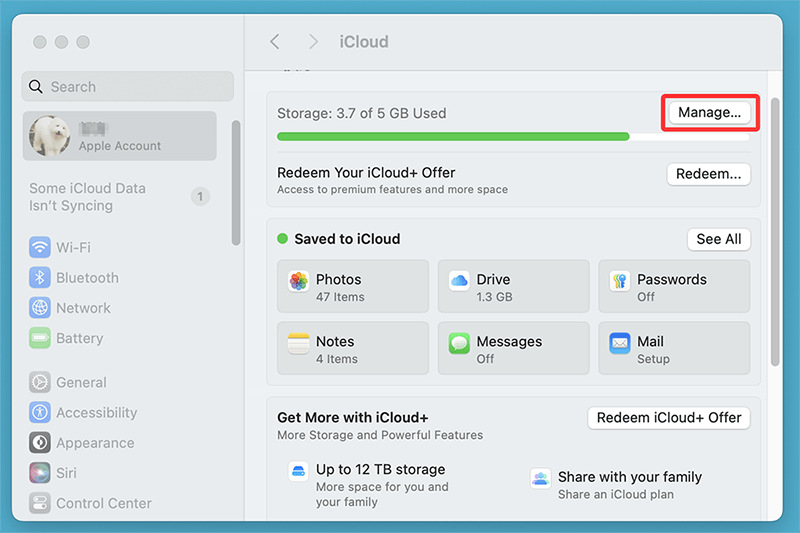Select Wi-Fi label in sidebar
The width and height of the screenshot is (800, 533).
(73, 247)
